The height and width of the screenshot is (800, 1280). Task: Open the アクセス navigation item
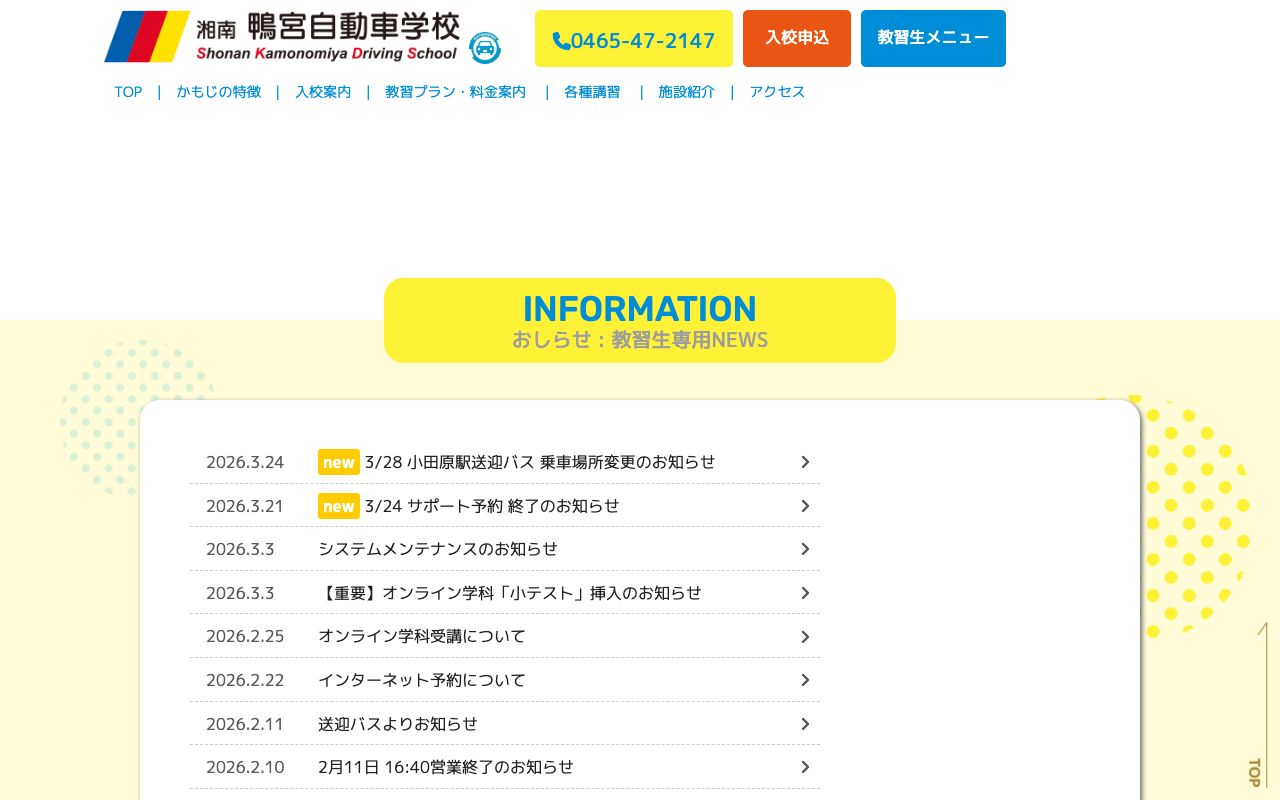(777, 91)
